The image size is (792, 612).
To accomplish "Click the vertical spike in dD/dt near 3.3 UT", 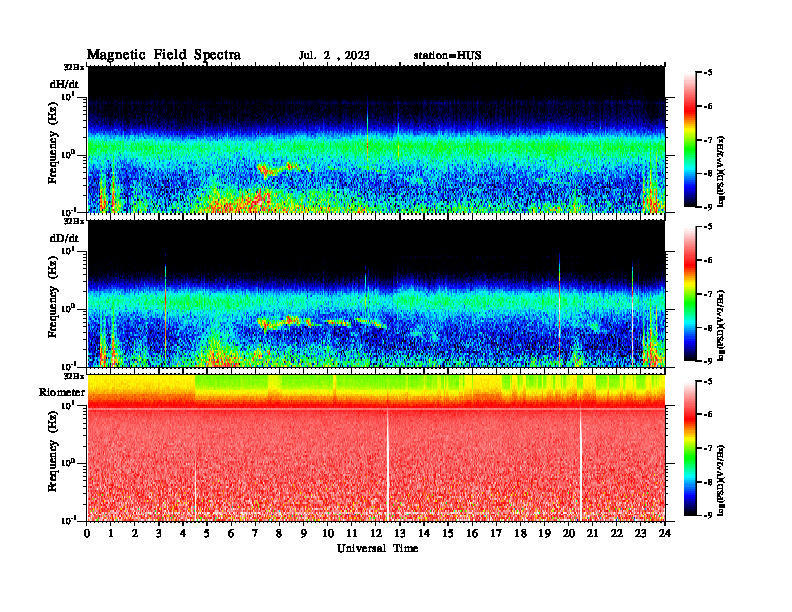I will pos(165,308).
